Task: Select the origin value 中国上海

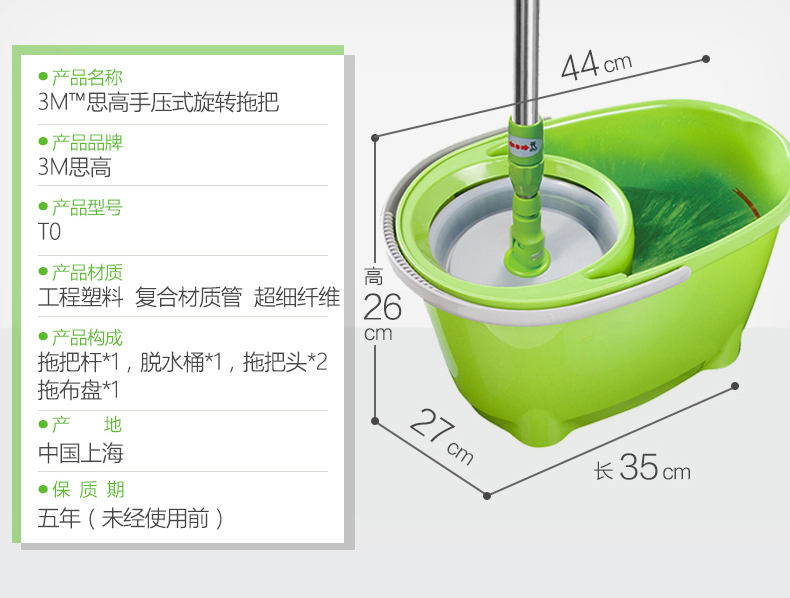Action: click(81, 453)
